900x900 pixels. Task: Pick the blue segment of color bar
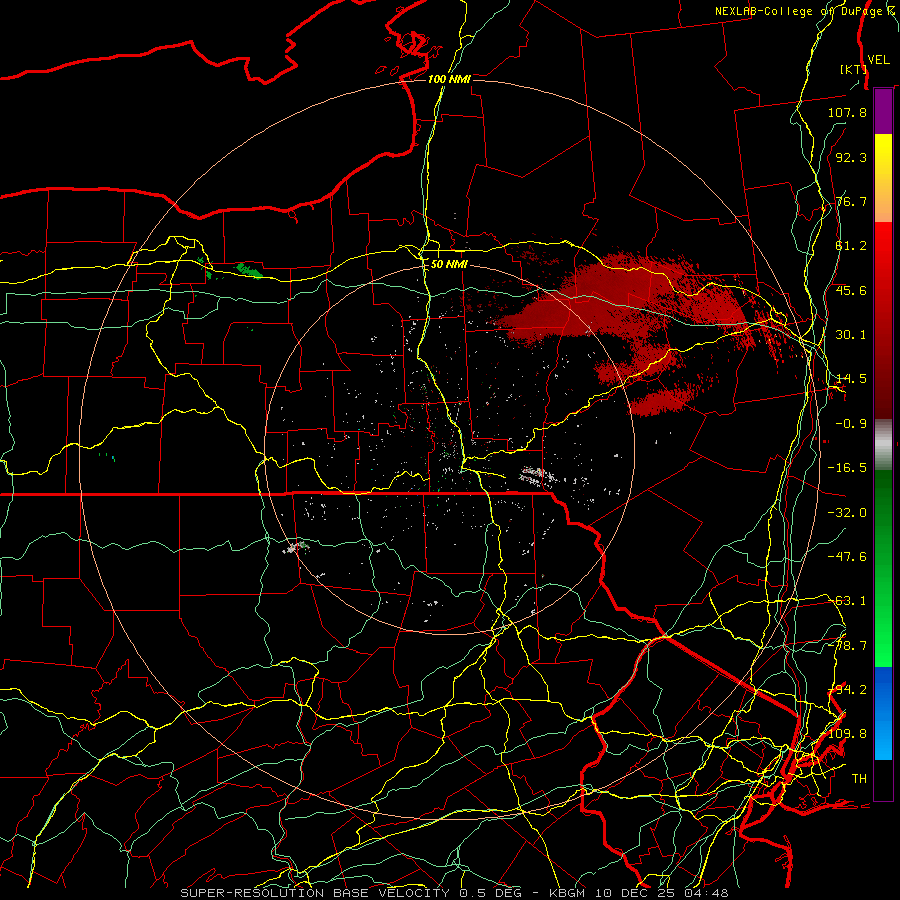[883, 713]
